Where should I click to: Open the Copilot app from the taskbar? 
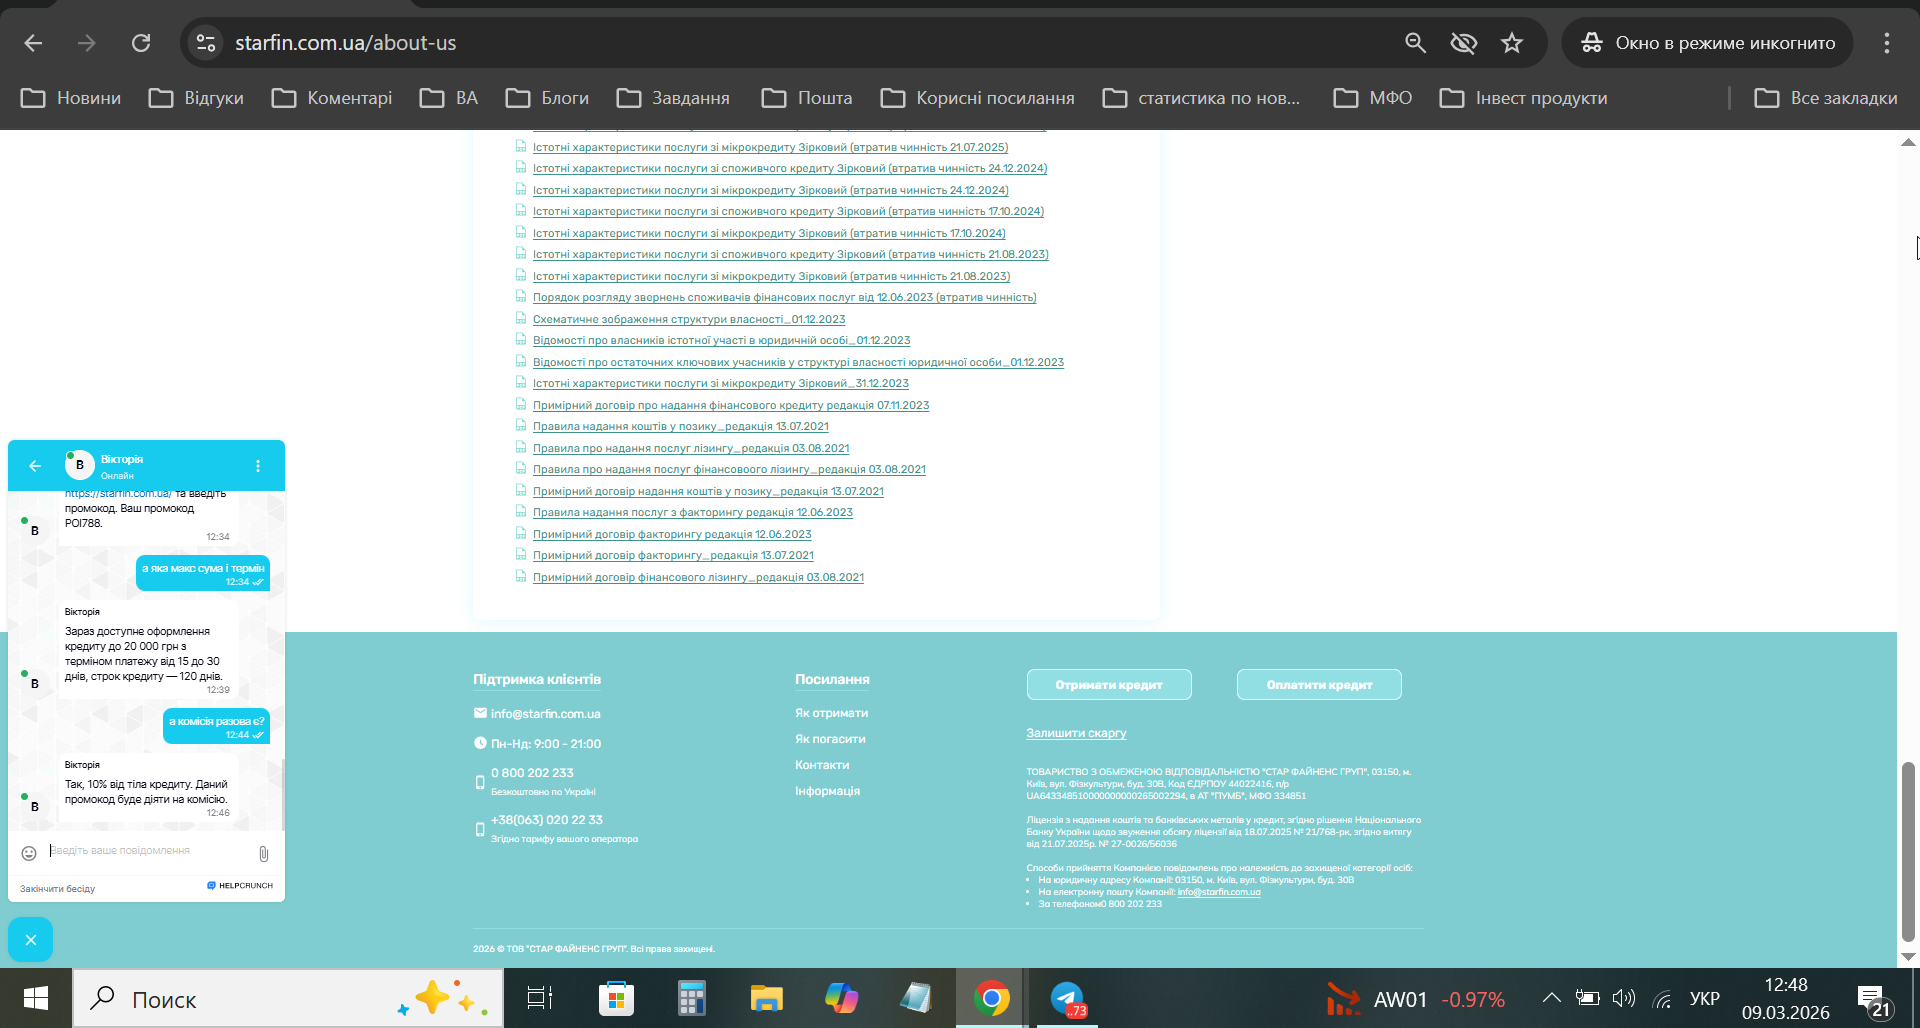[x=841, y=998]
